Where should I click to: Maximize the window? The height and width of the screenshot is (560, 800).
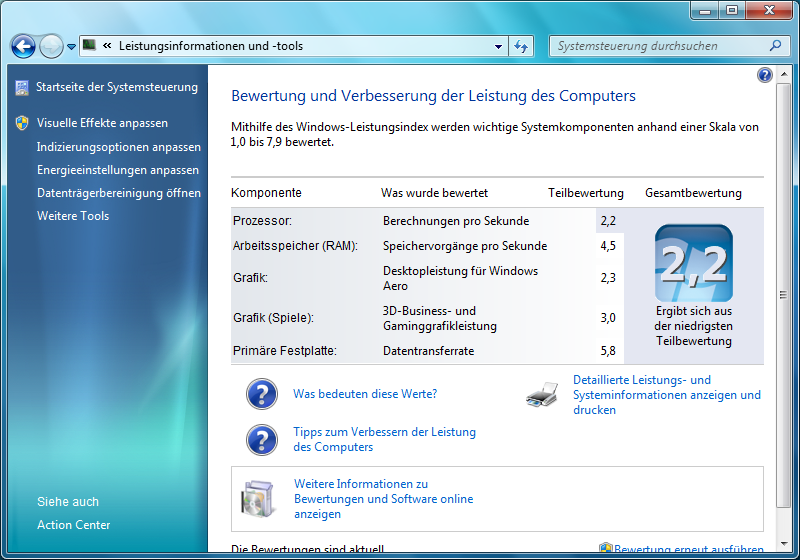click(x=732, y=10)
